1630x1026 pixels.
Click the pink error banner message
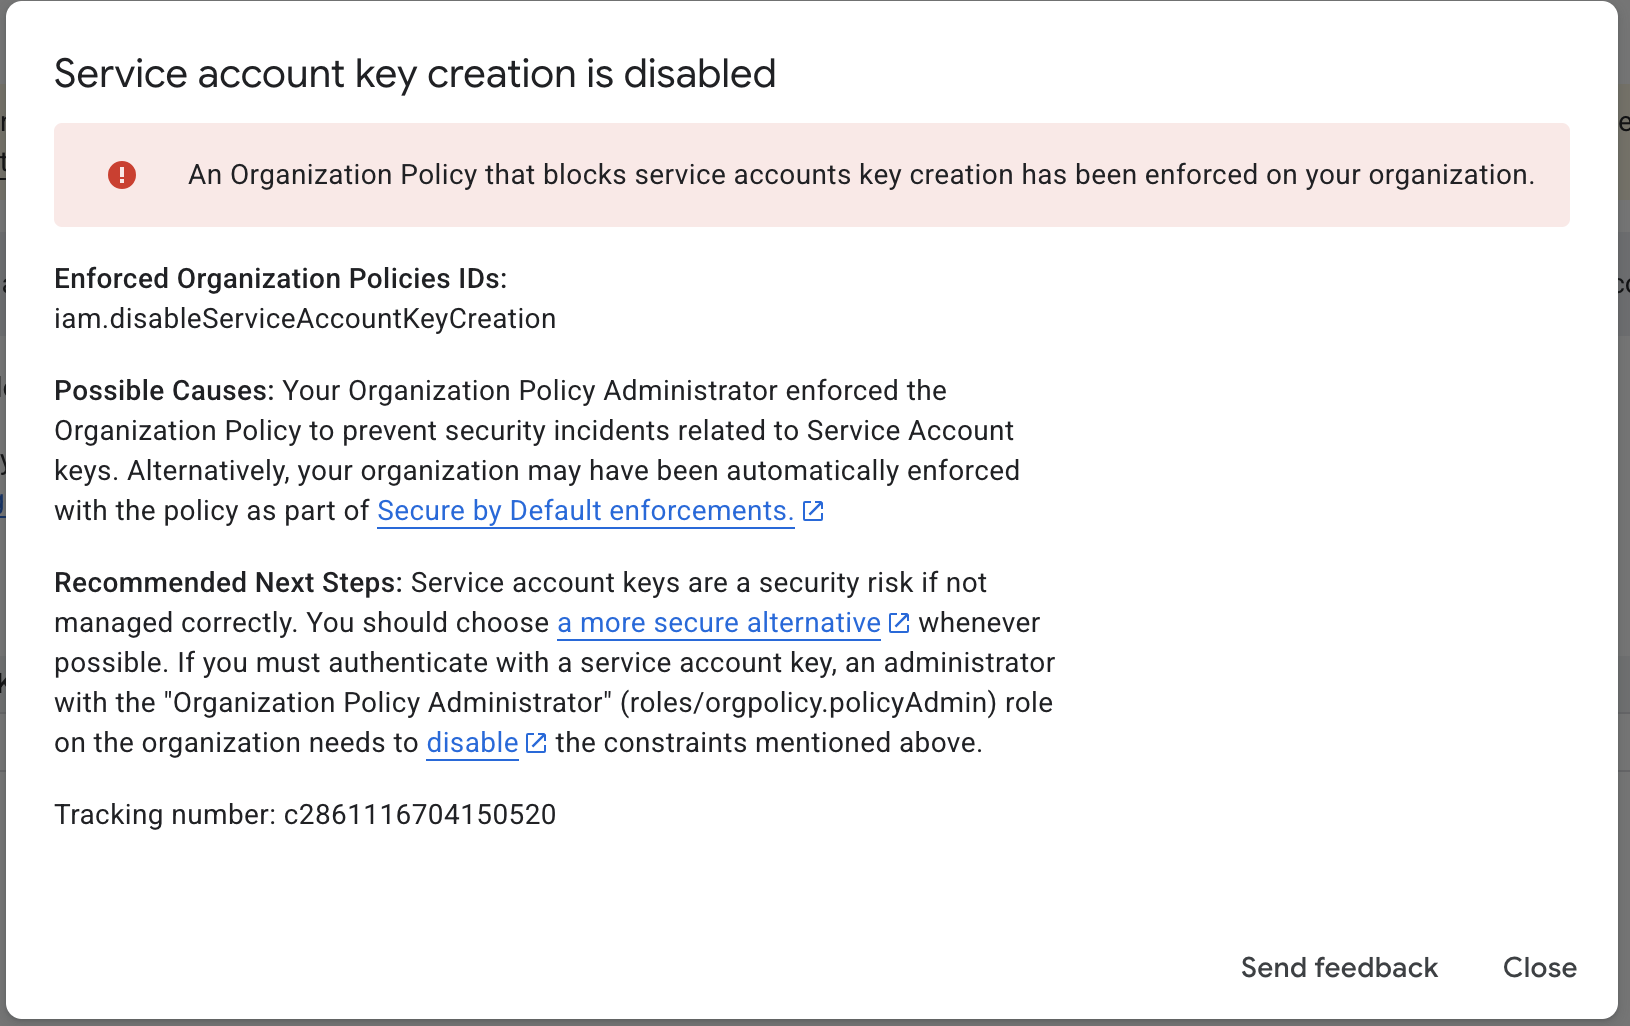pos(861,174)
